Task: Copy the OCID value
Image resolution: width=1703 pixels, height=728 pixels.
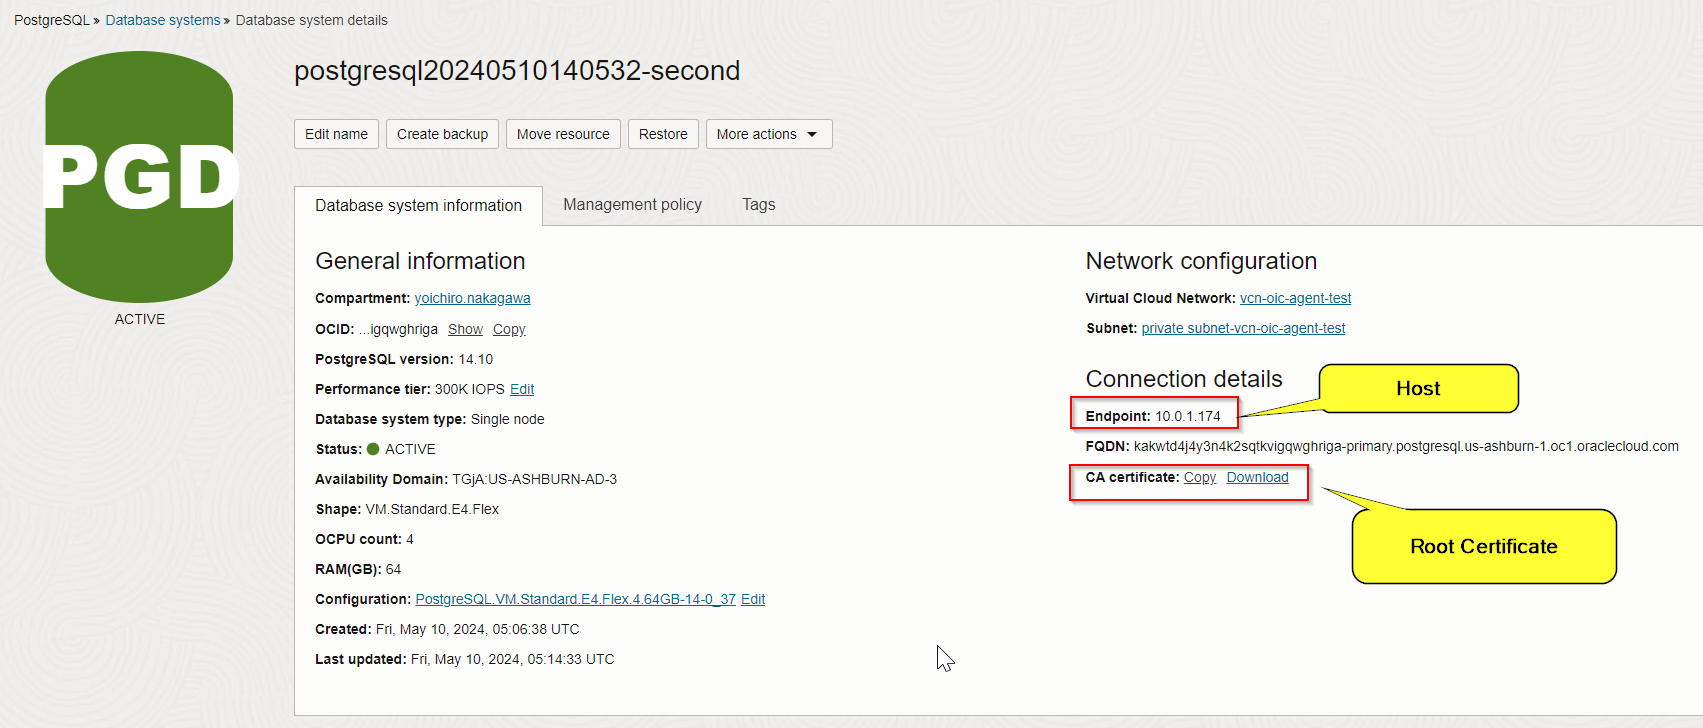Action: (x=509, y=329)
